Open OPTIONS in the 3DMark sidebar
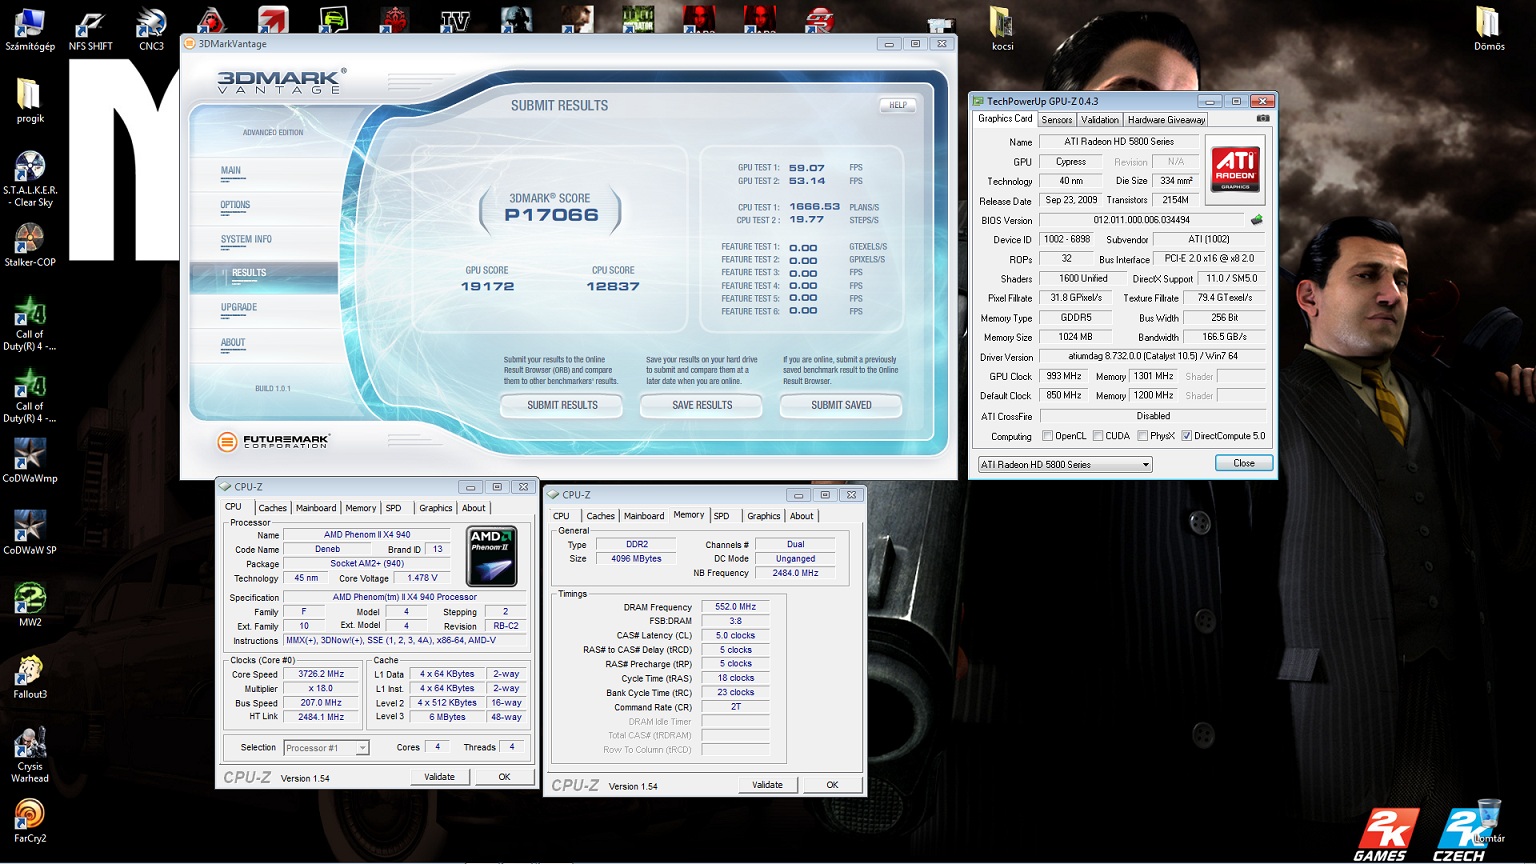Viewport: 1536px width, 864px height. 235,205
